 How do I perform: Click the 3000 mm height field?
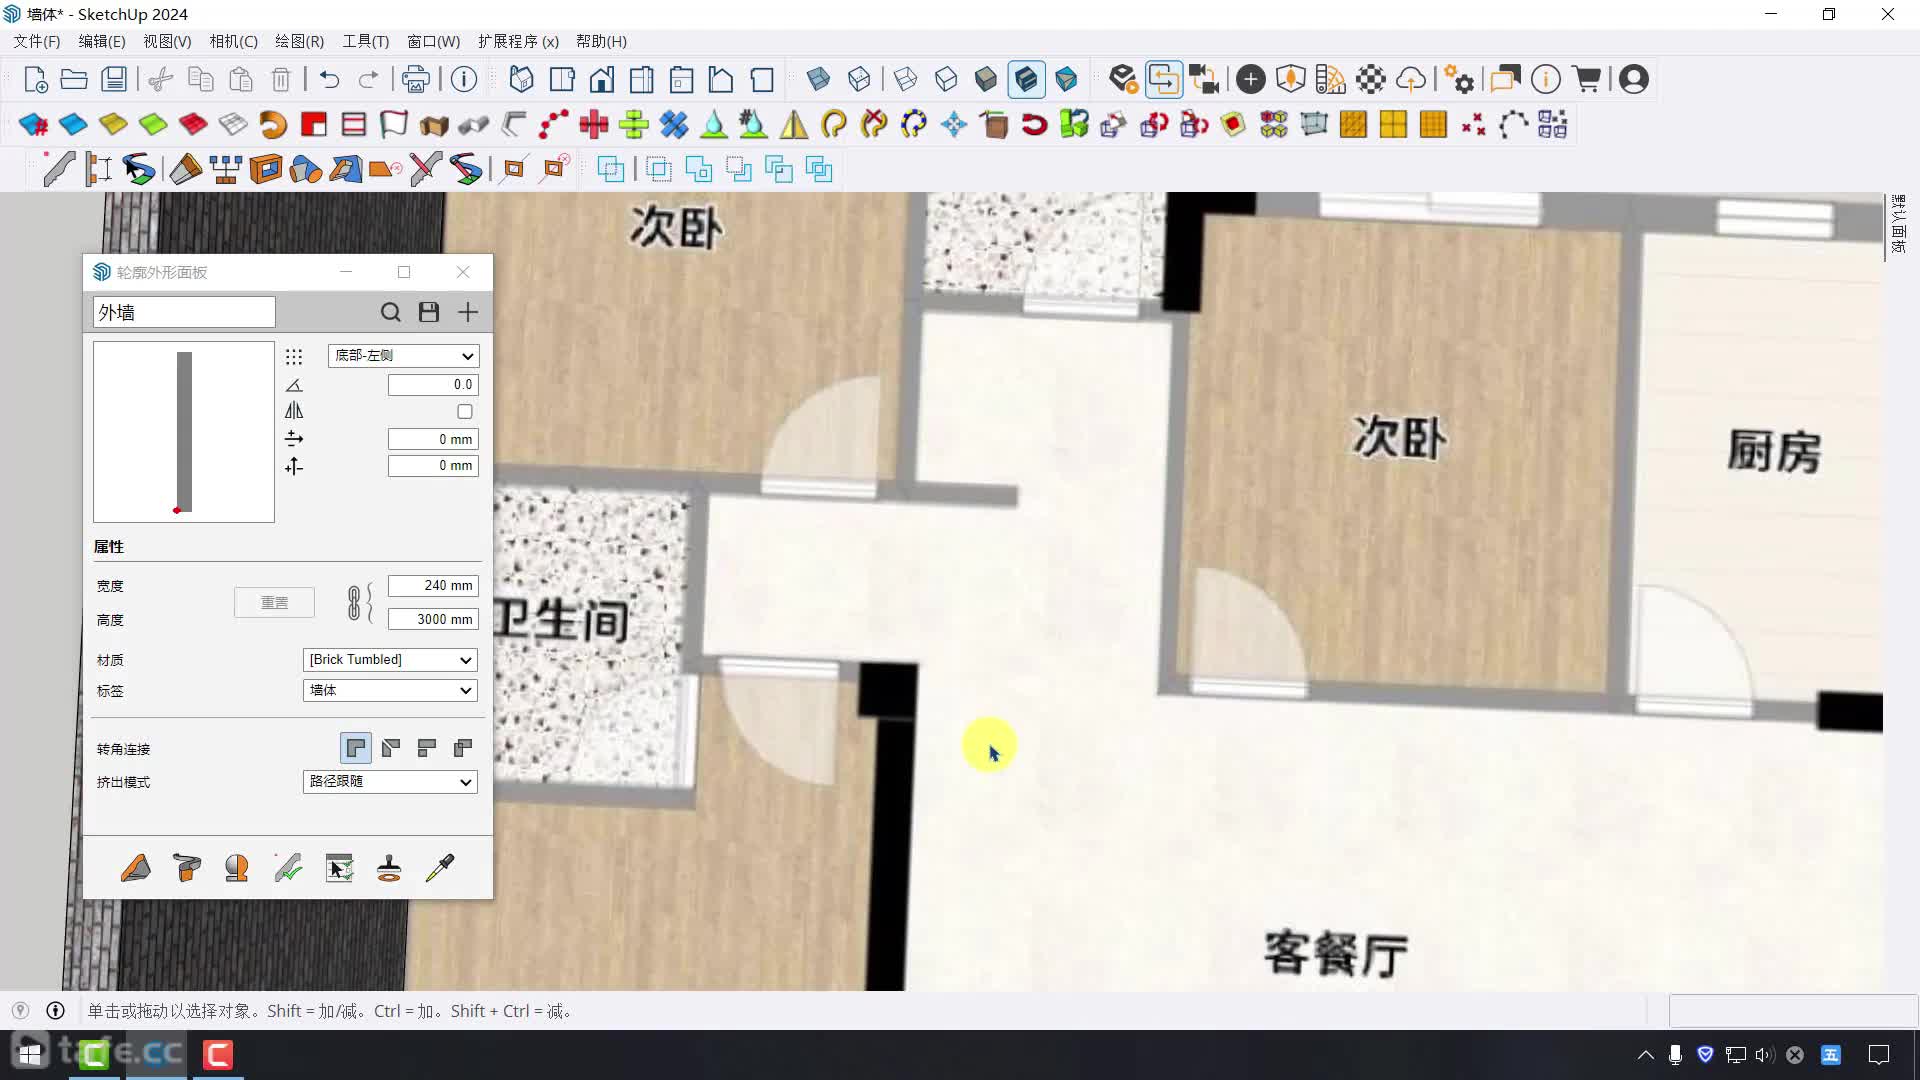[433, 620]
